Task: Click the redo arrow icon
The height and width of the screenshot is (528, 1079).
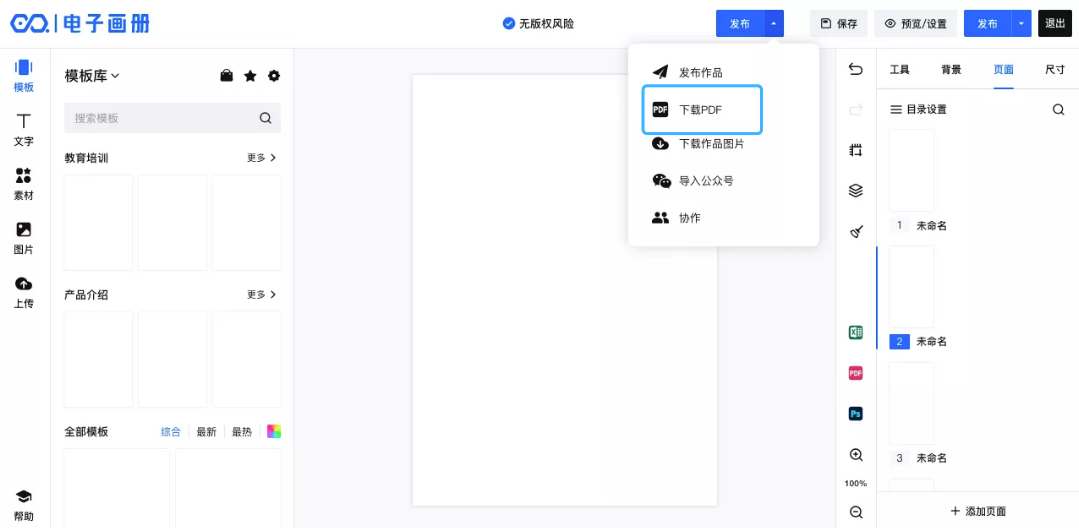Action: pos(855,110)
